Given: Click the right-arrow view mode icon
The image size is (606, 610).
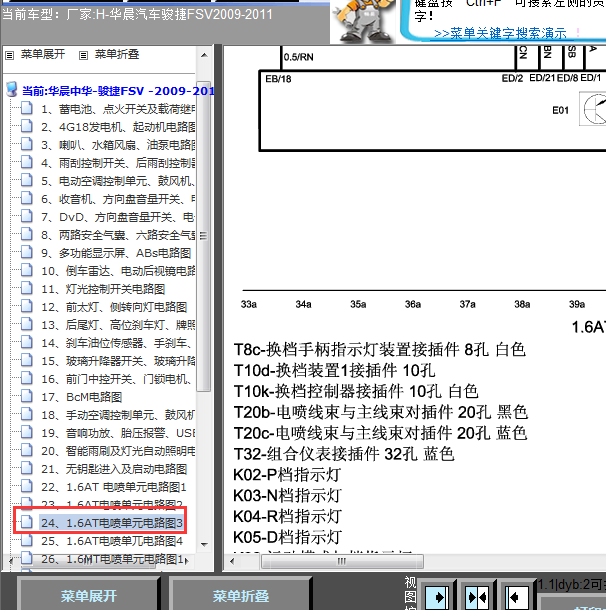Looking at the screenshot, I should point(437,597).
